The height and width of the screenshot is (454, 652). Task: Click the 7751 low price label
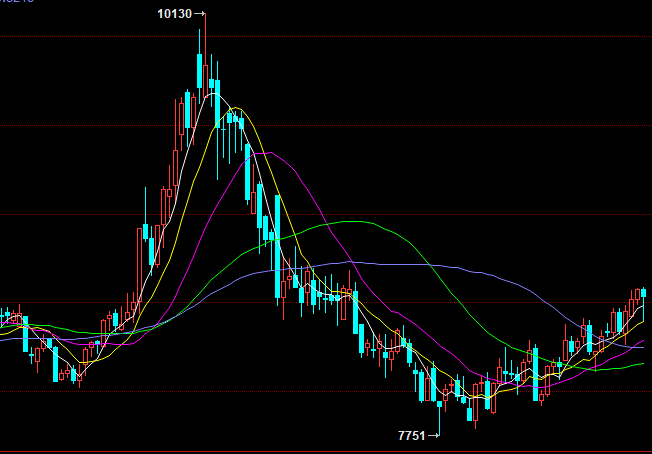pos(411,436)
